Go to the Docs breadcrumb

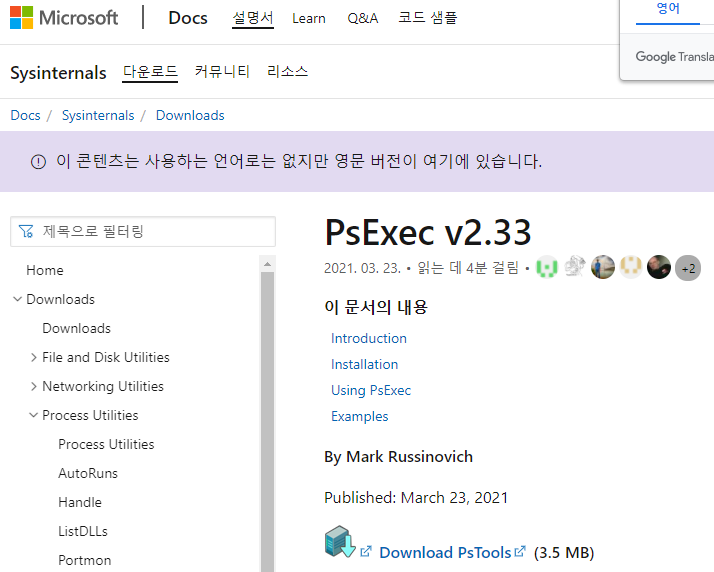[x=26, y=116]
